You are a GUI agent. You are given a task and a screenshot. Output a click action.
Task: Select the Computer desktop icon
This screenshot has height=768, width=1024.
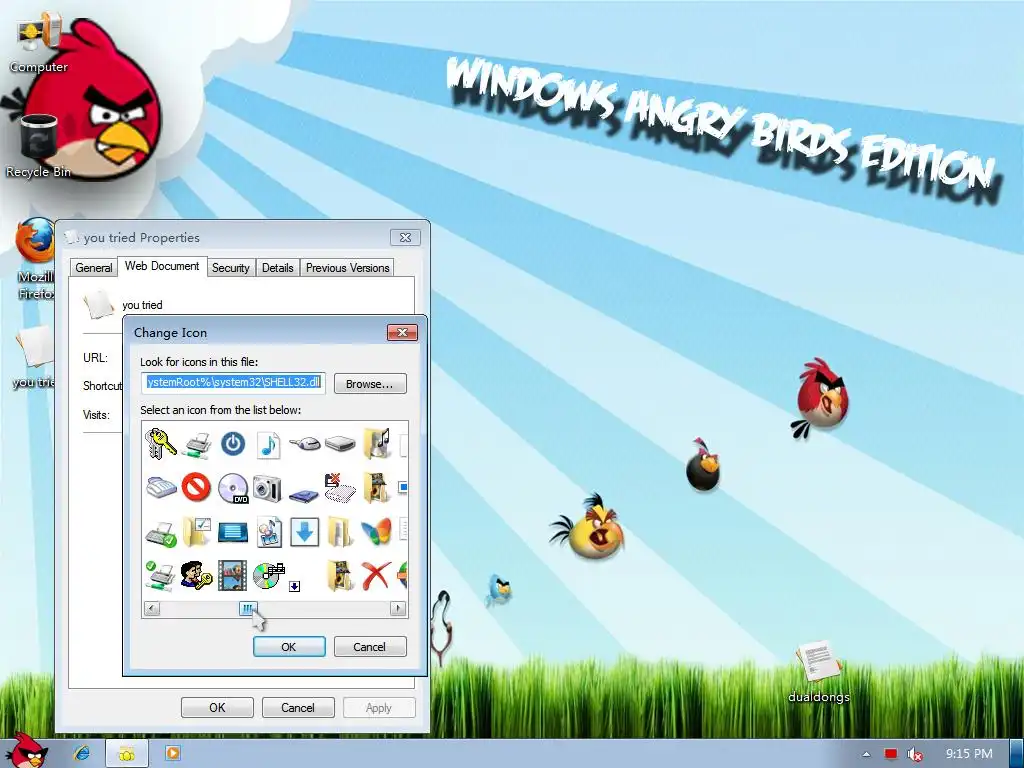point(39,44)
